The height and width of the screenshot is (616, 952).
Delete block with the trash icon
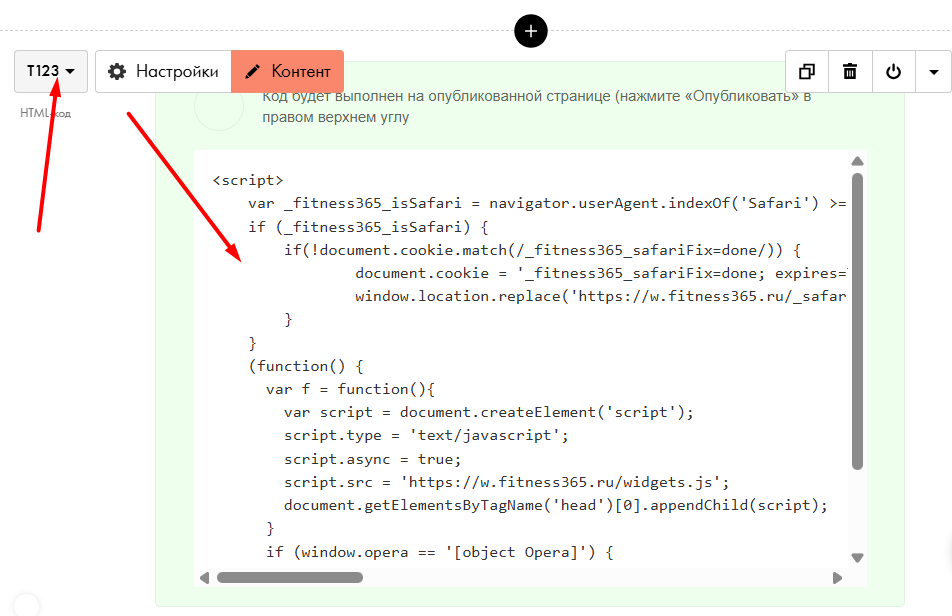(x=850, y=72)
